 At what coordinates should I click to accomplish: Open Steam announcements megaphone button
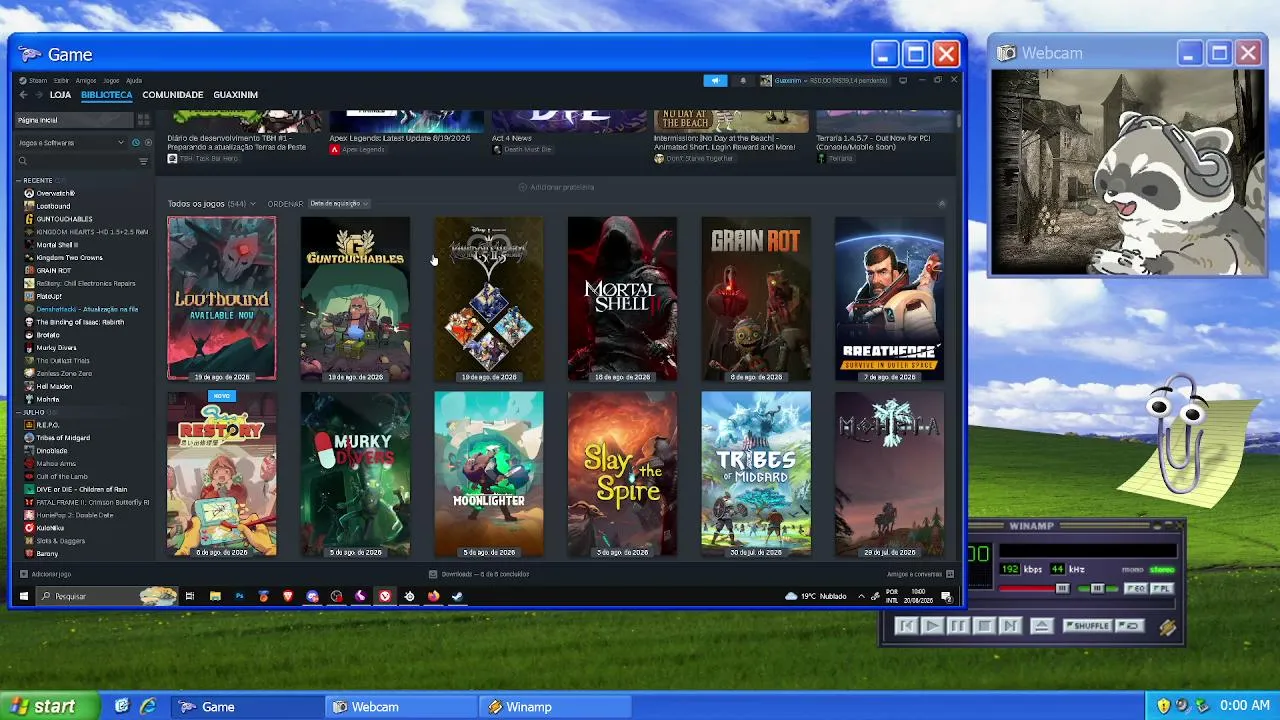(x=715, y=81)
